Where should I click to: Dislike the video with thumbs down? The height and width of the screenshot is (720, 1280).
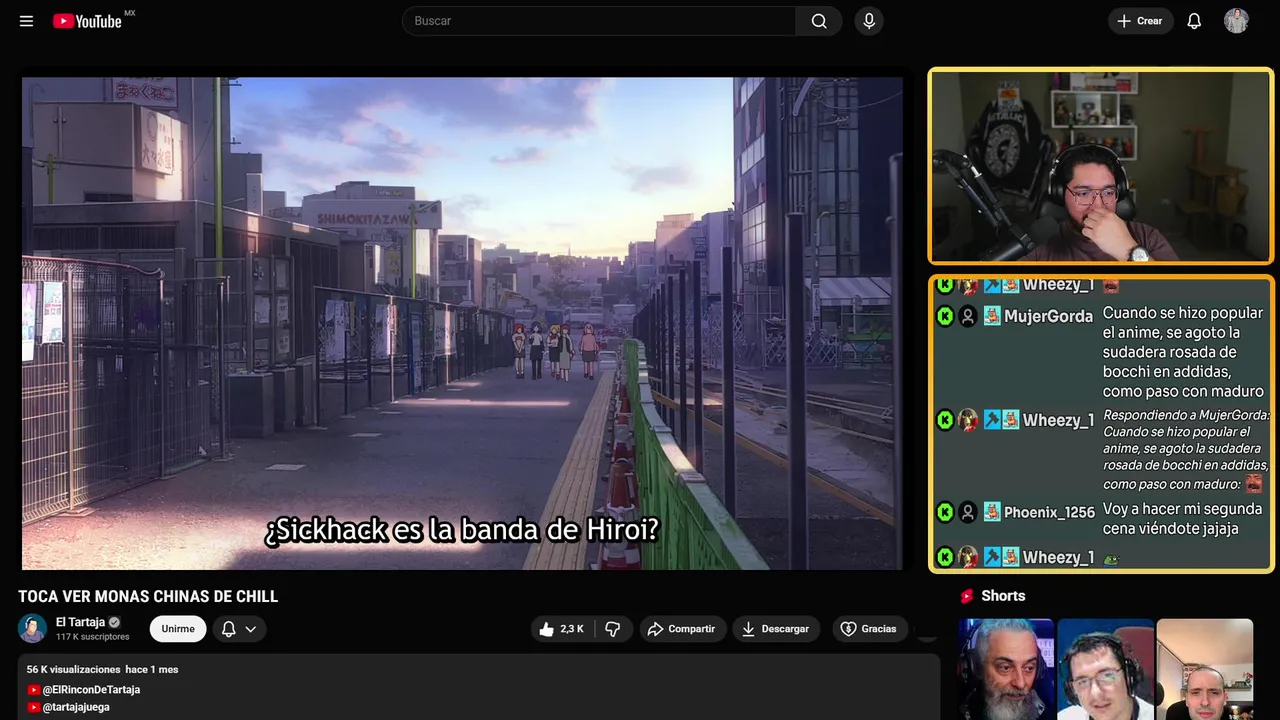(x=613, y=629)
